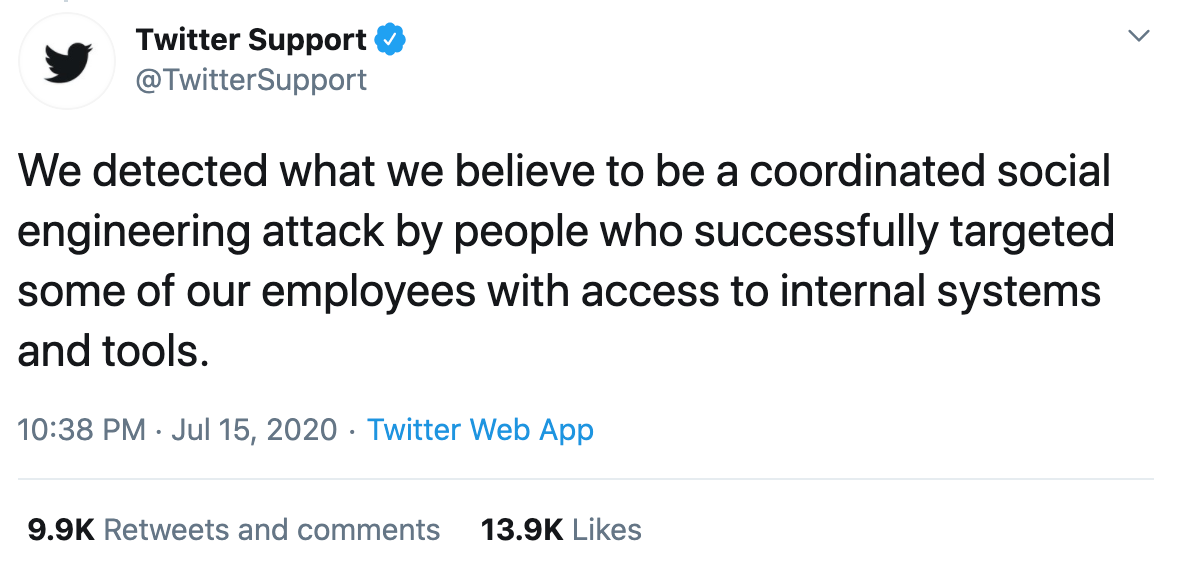Image resolution: width=1178 pixels, height=564 pixels.
Task: Click the line mentioning internal systems
Action: pyautogui.click(x=559, y=293)
